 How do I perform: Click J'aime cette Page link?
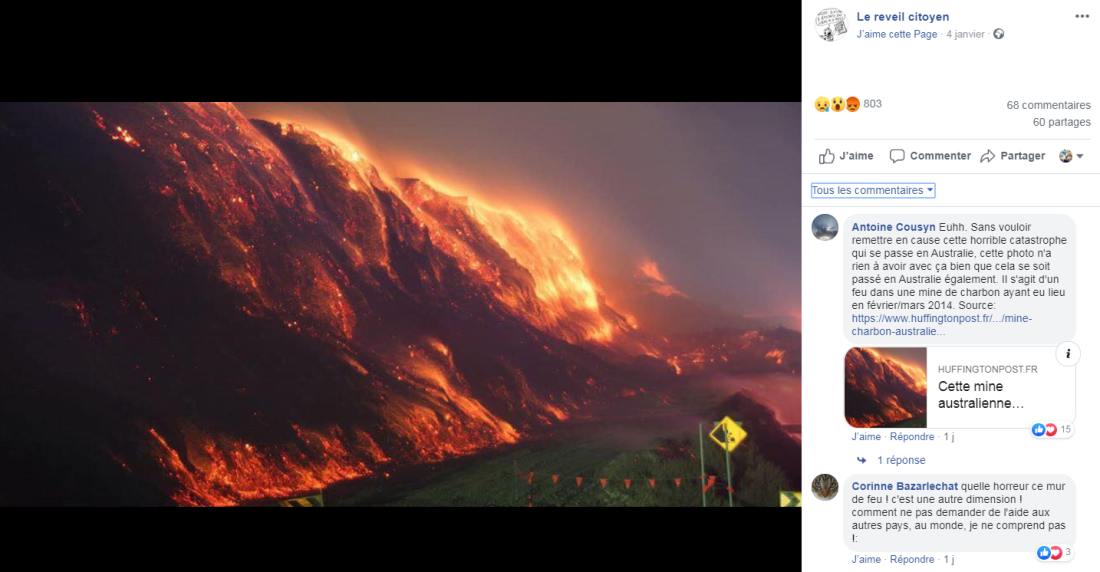(897, 34)
